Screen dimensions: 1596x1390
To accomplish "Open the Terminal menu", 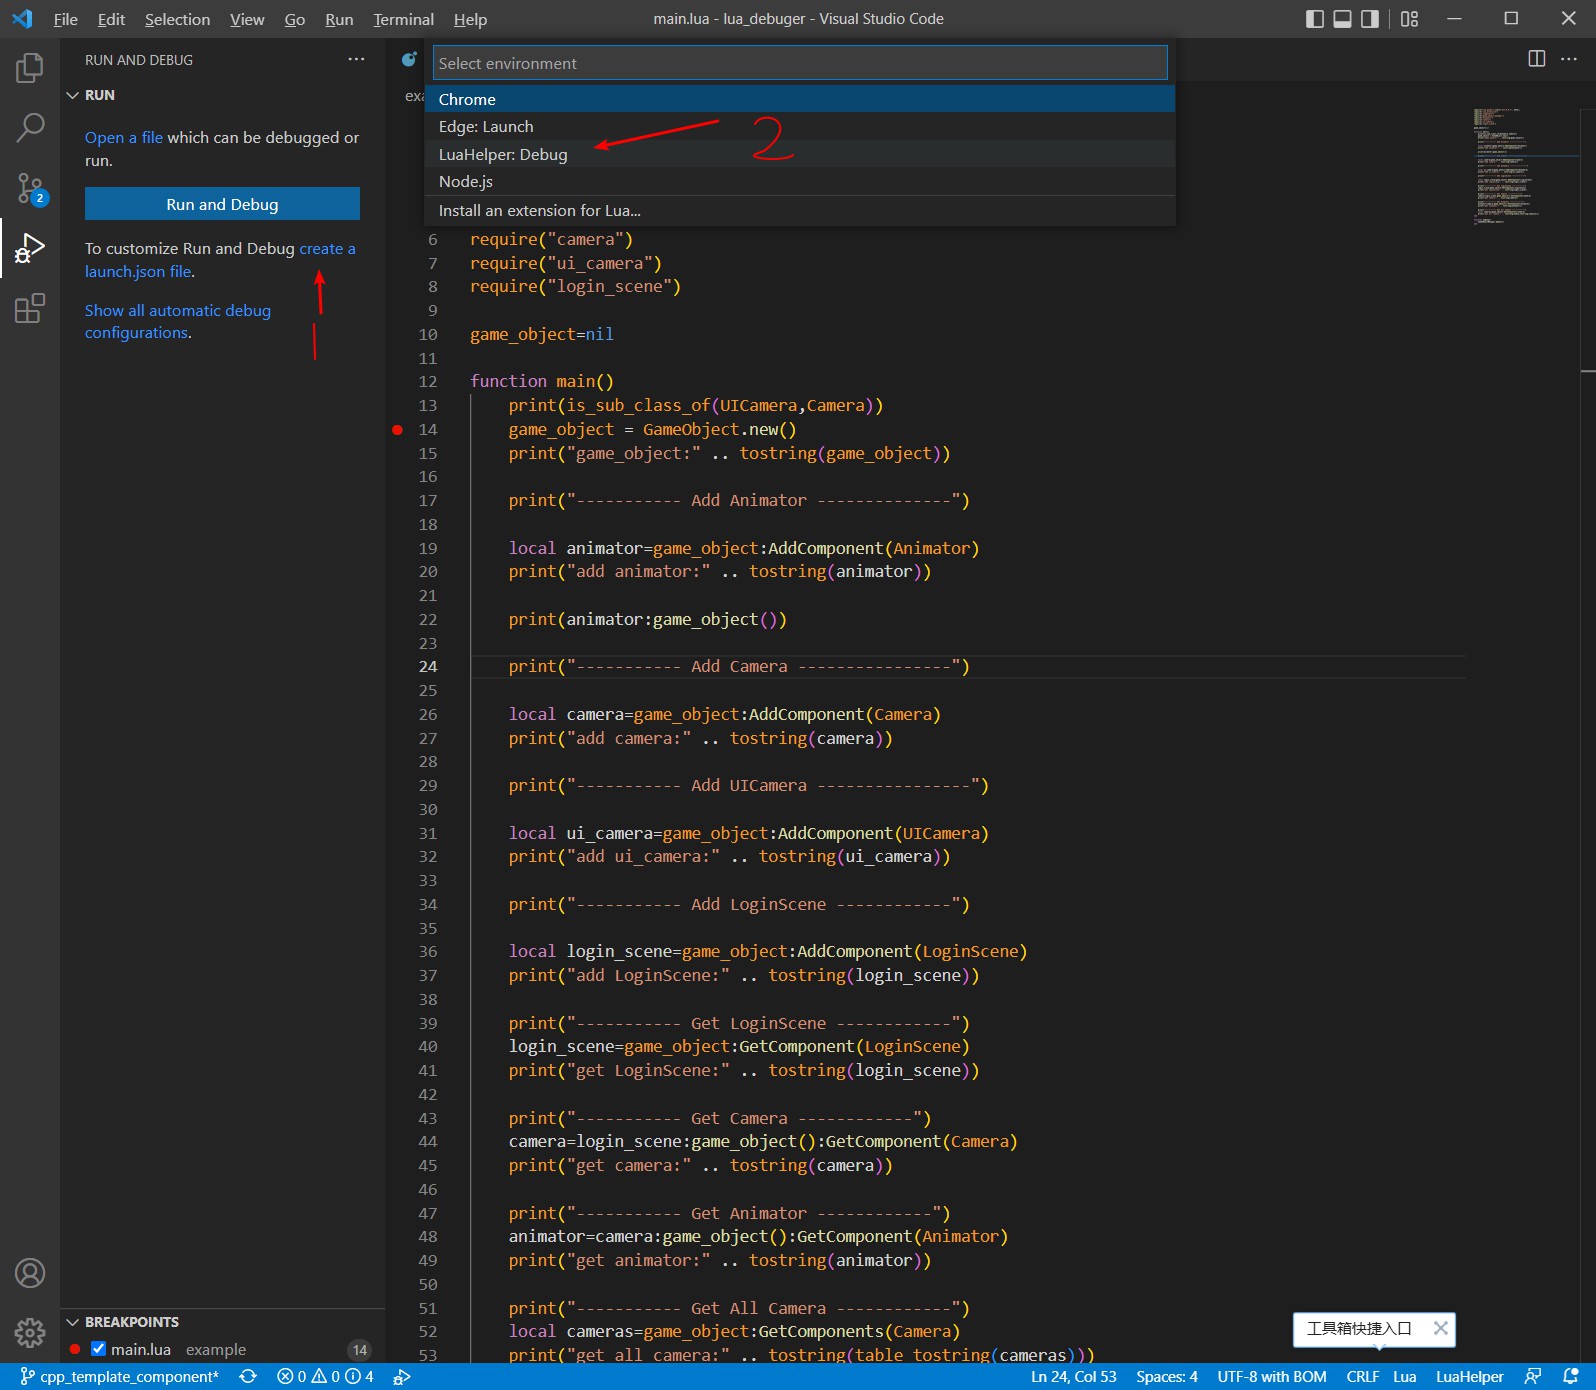I will coord(403,19).
